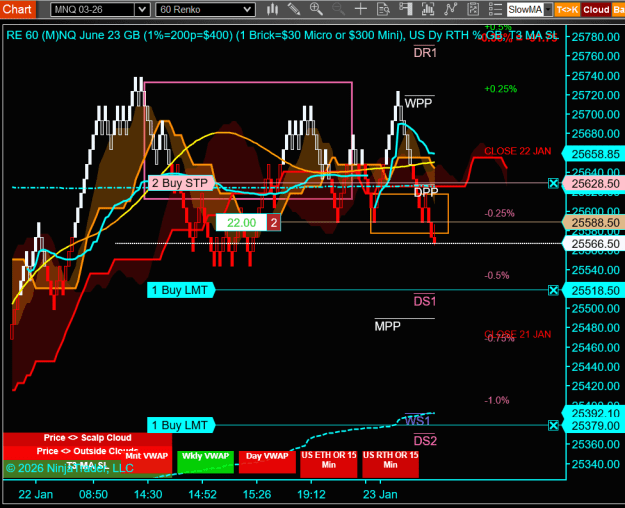The height and width of the screenshot is (508, 625).
Task: Select the 1 Buy LMT label near DS1
Action: click(x=181, y=290)
